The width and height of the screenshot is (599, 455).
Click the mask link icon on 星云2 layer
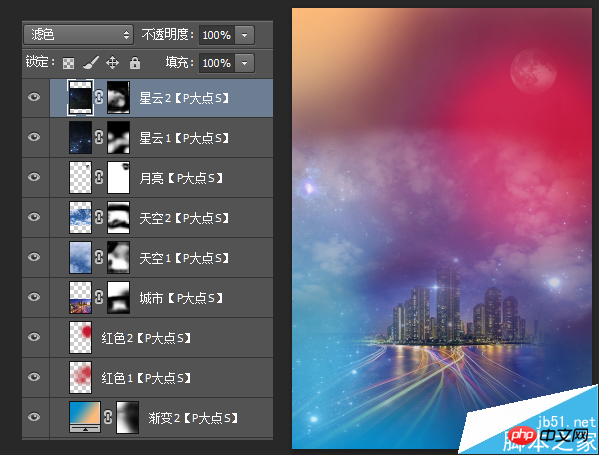point(99,97)
